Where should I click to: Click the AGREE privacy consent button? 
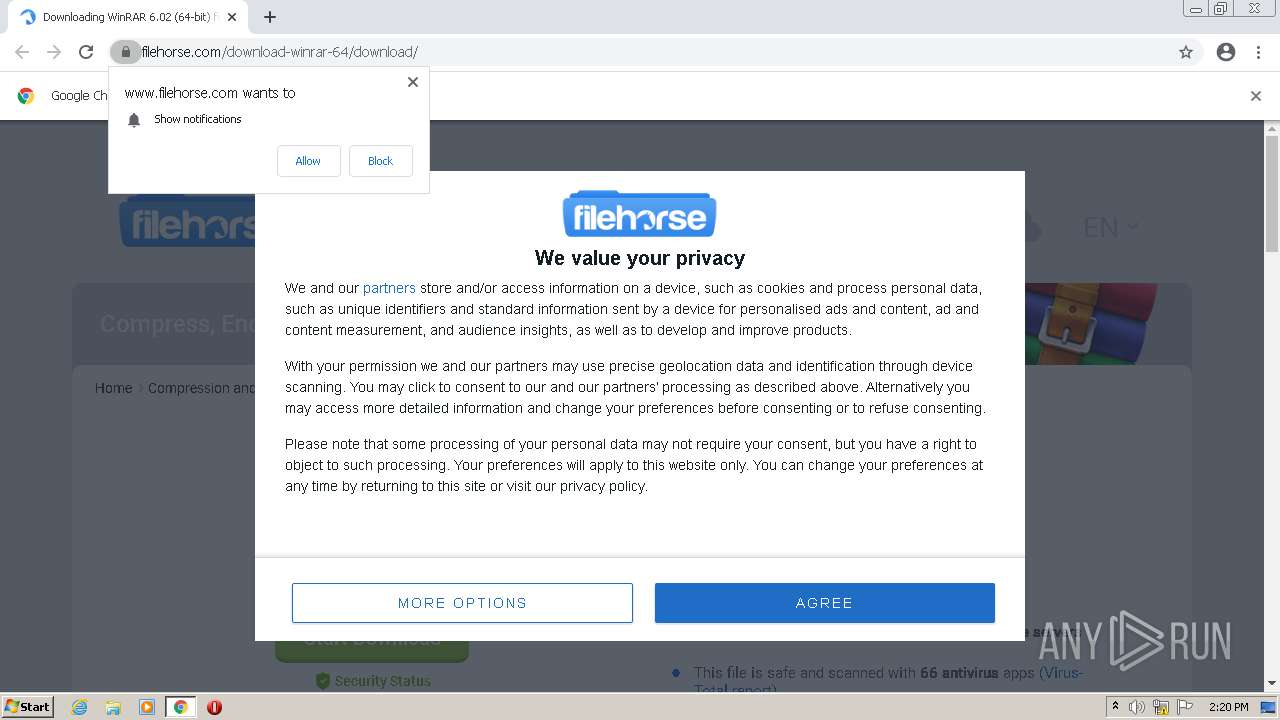click(824, 603)
